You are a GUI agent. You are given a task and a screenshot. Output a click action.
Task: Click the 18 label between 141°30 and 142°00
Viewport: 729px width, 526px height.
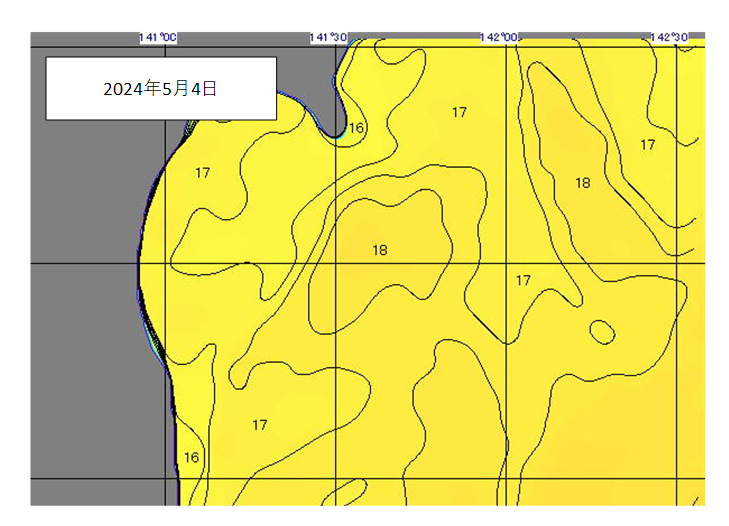(380, 250)
